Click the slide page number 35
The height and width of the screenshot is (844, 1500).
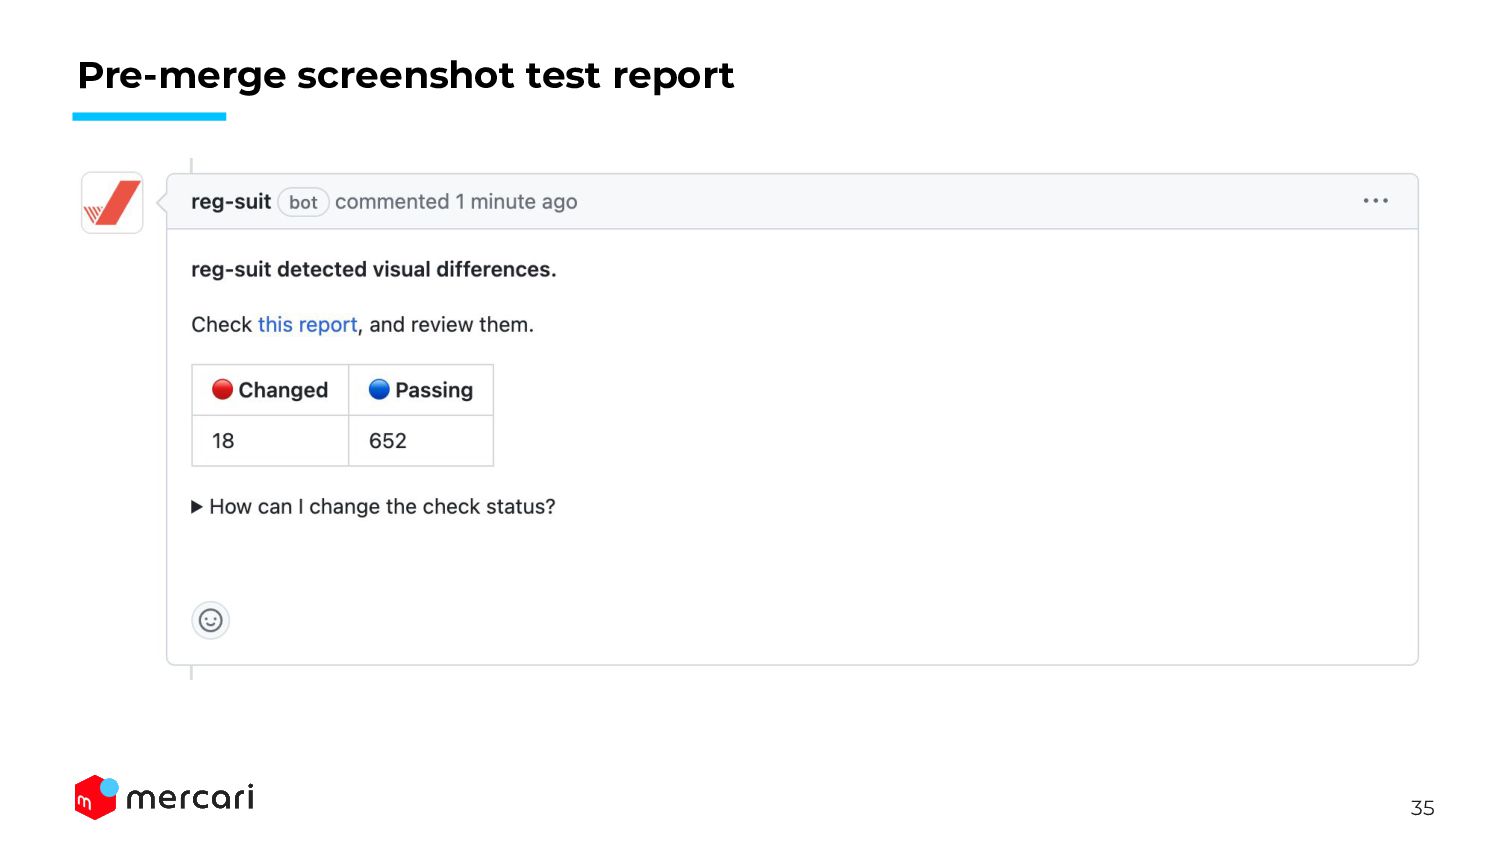click(x=1422, y=808)
